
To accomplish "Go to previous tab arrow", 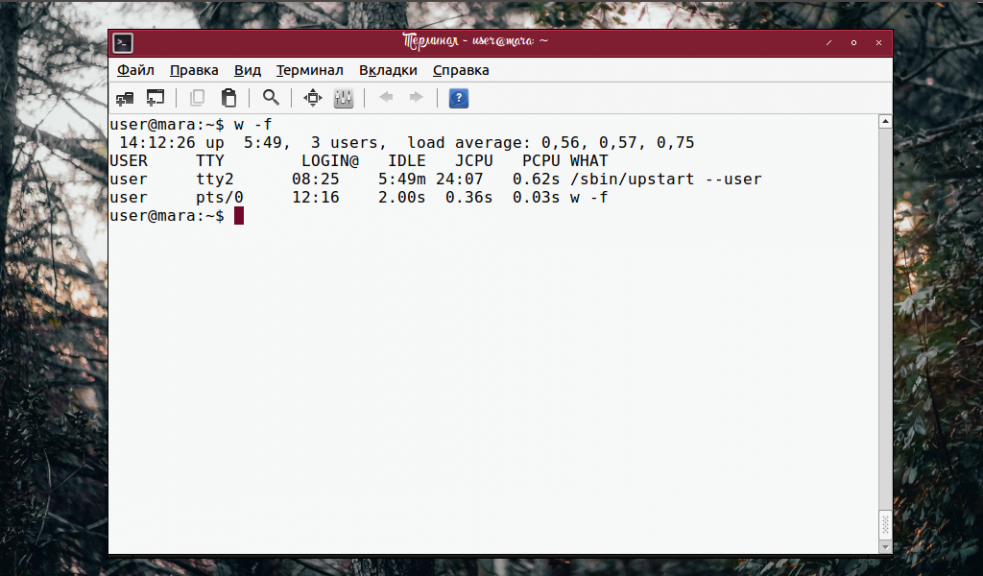I will (386, 97).
